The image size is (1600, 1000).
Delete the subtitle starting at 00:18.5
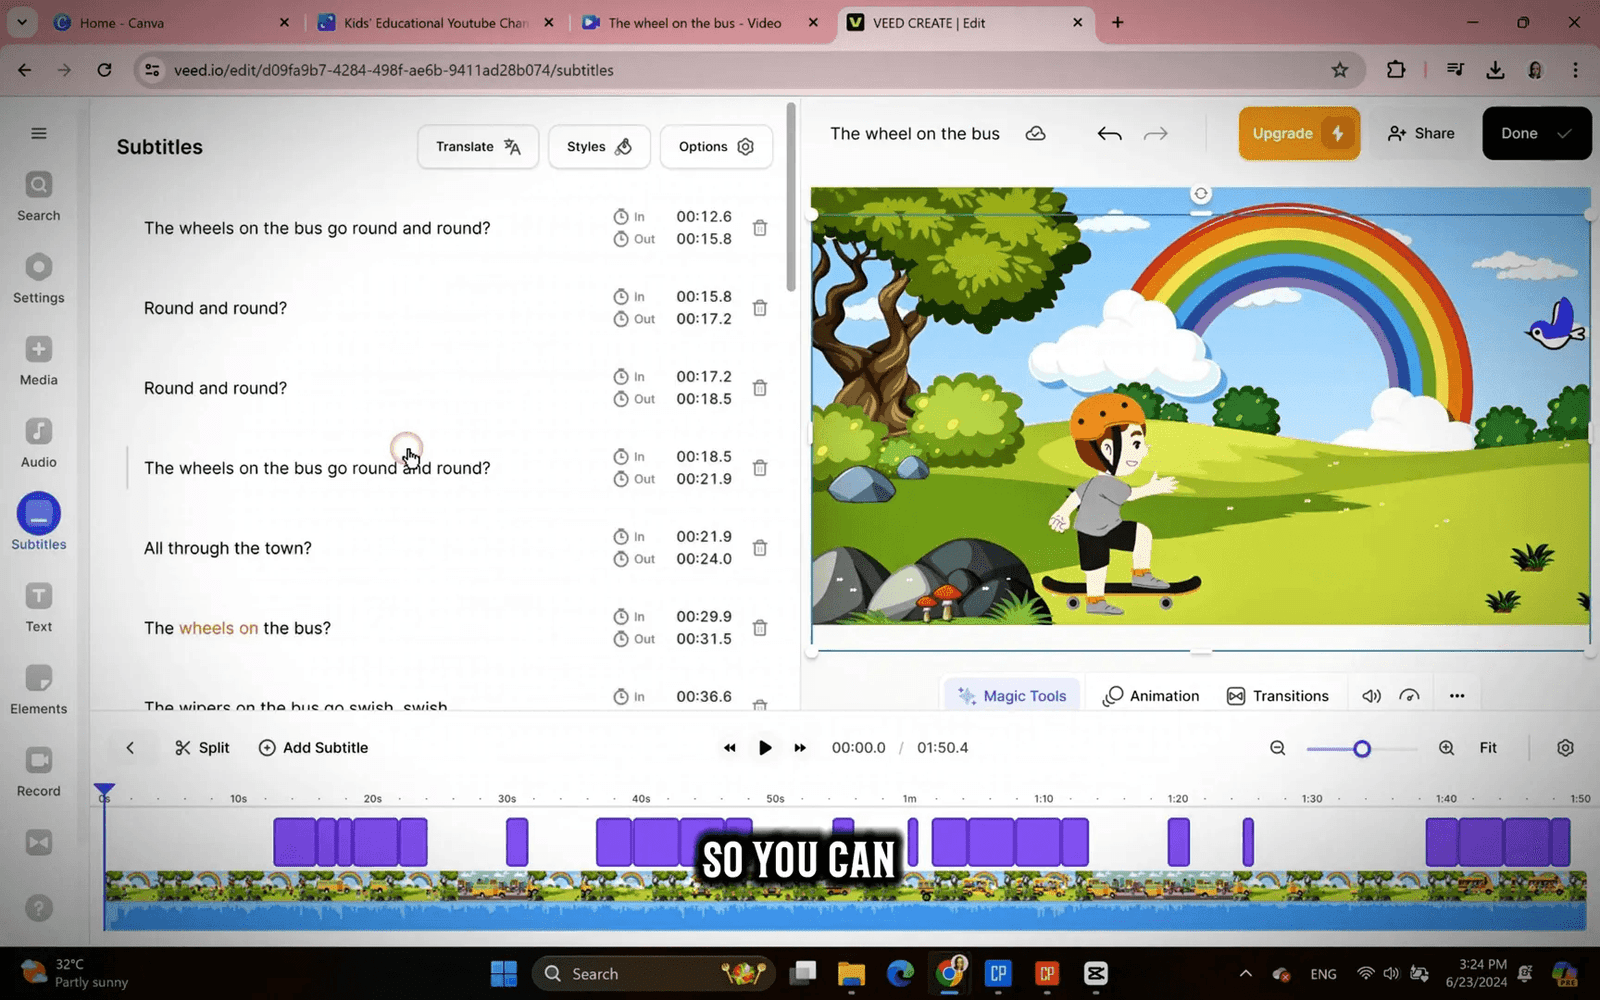coord(760,468)
